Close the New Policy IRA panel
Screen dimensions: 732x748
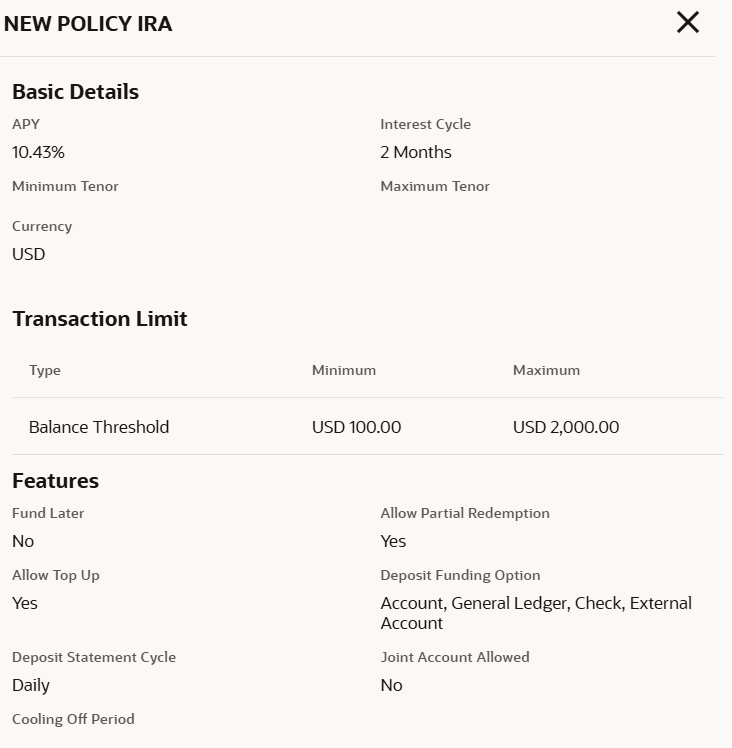pos(688,23)
